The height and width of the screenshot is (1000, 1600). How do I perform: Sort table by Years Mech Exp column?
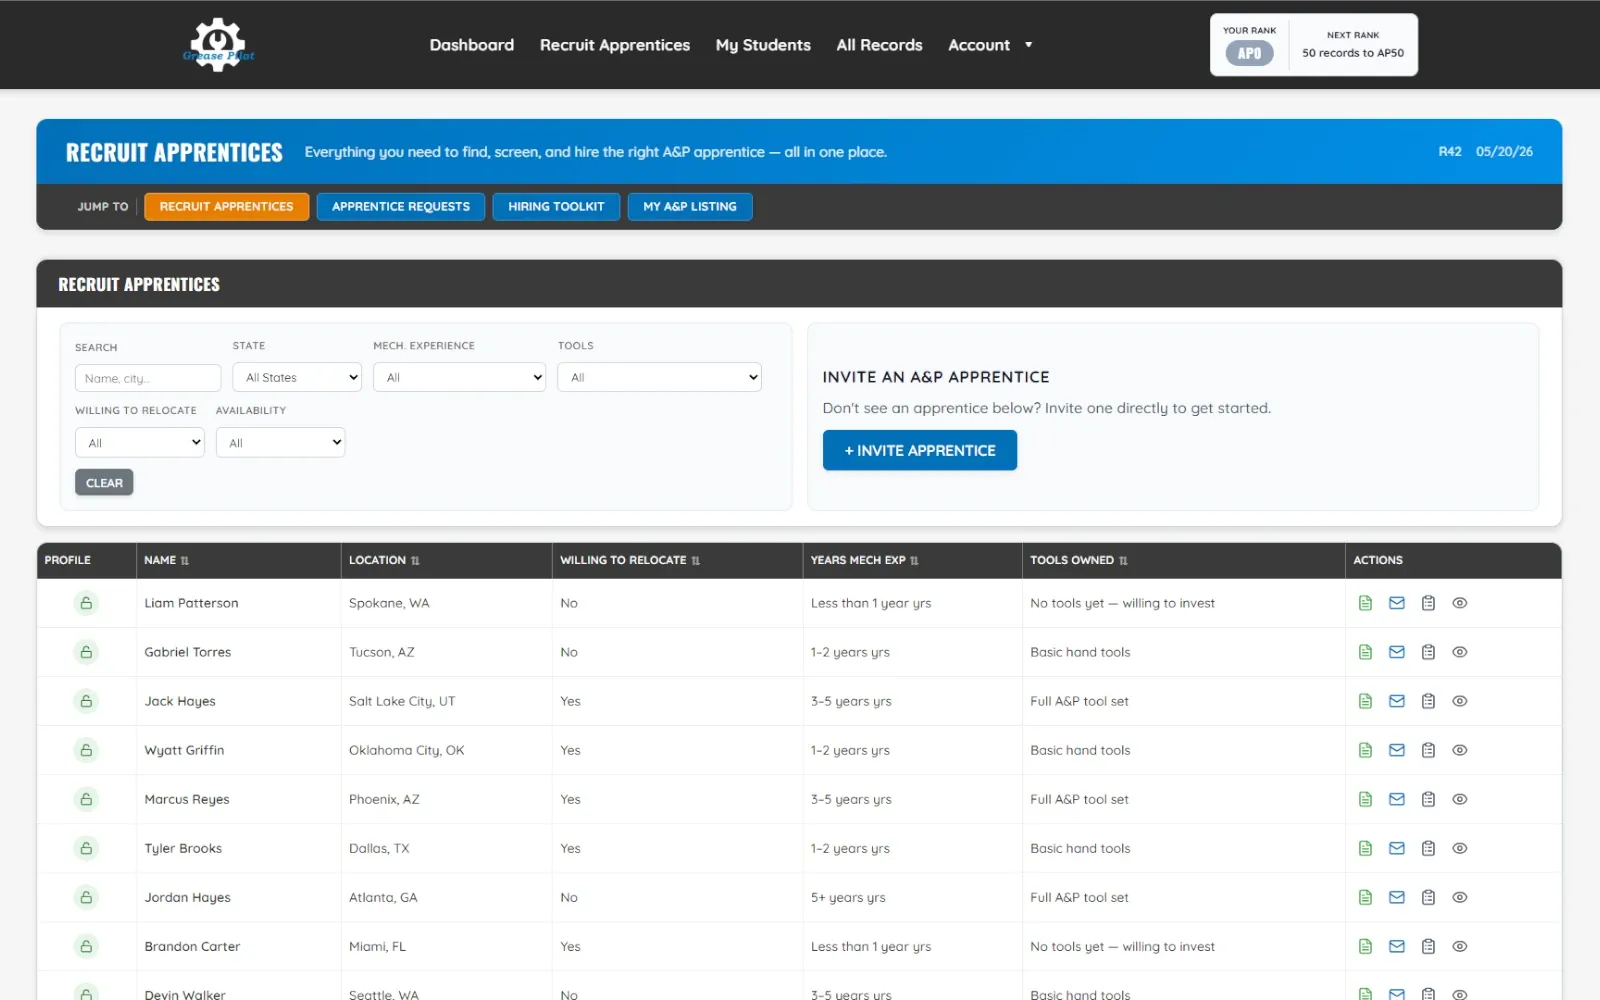click(x=864, y=560)
